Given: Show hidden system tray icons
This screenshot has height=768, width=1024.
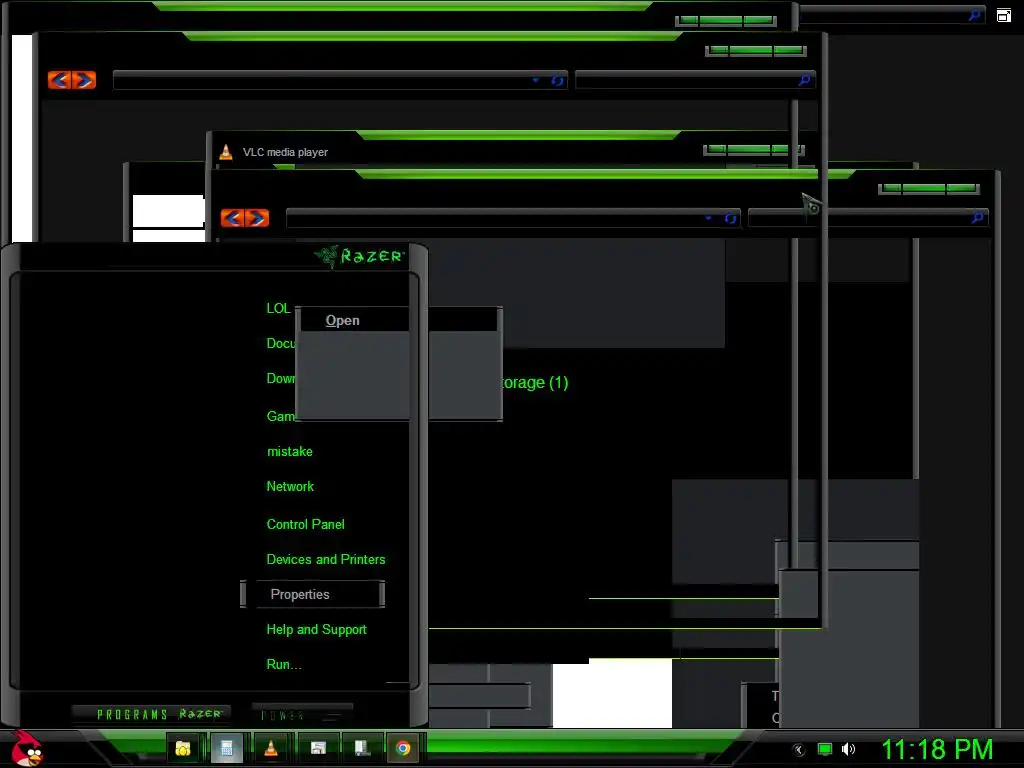Looking at the screenshot, I should click(x=799, y=750).
